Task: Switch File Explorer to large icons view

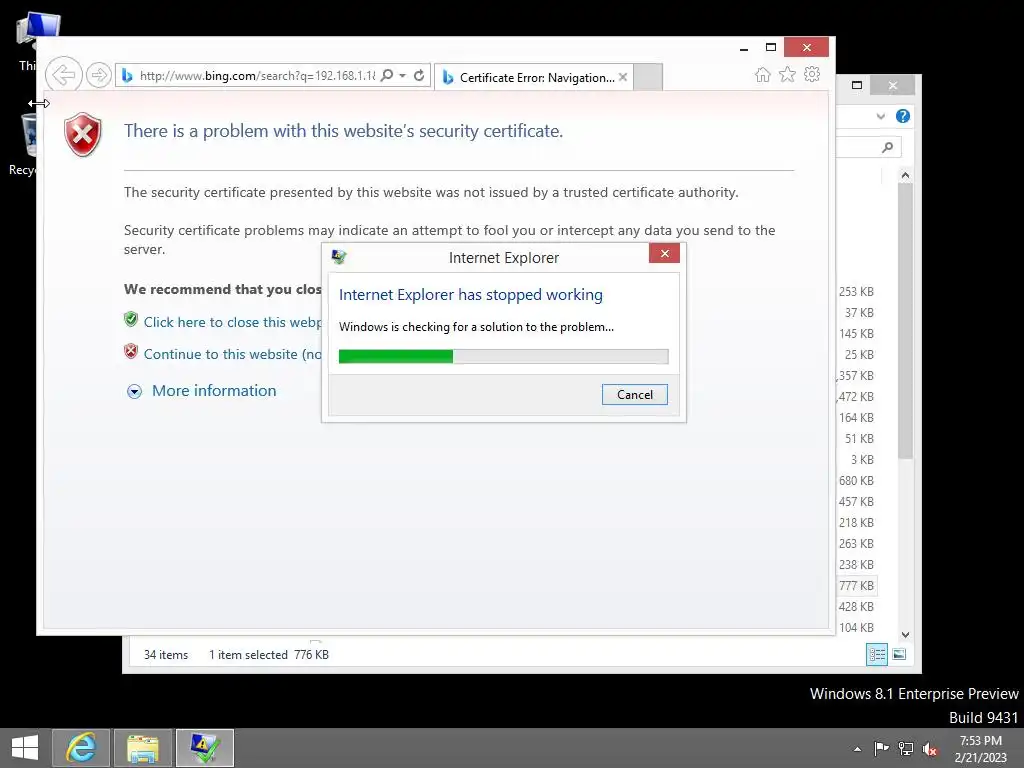Action: click(899, 654)
